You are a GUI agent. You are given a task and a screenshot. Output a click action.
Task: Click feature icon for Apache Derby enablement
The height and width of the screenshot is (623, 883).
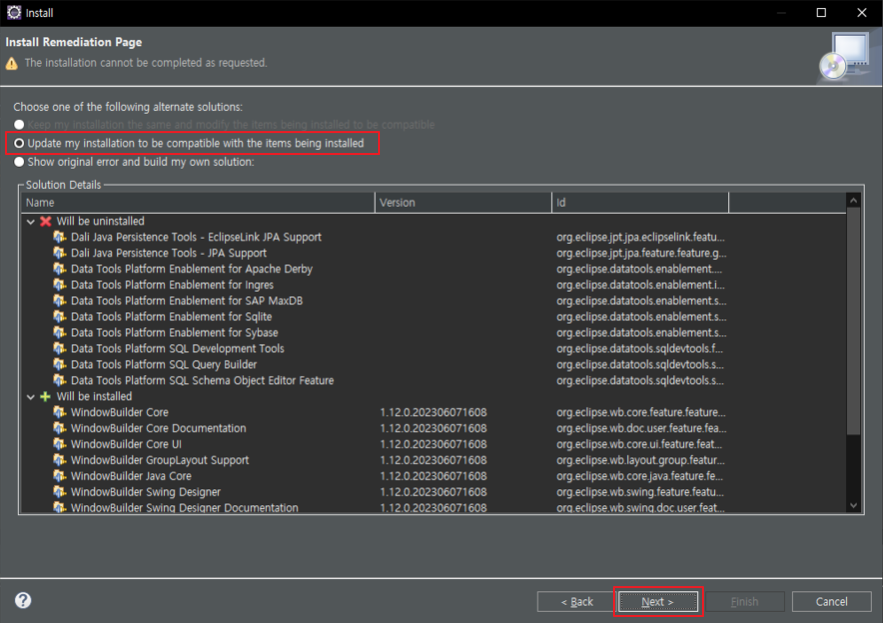pyautogui.click(x=60, y=269)
